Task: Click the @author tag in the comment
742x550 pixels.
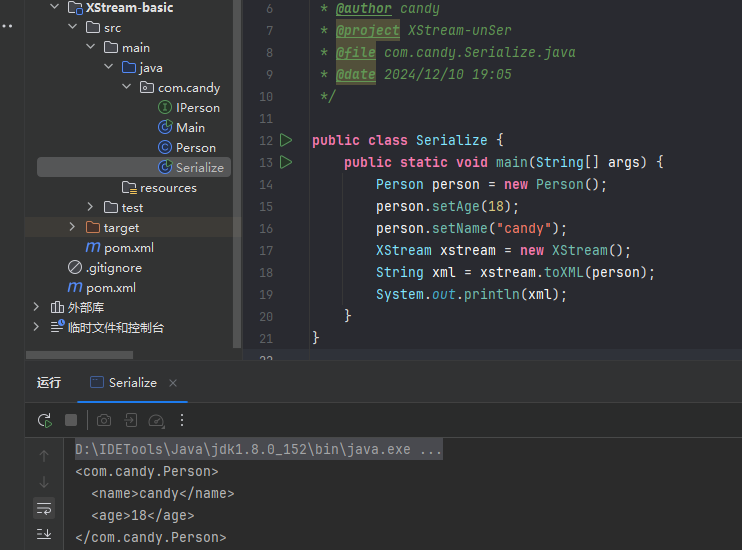Action: coord(363,9)
